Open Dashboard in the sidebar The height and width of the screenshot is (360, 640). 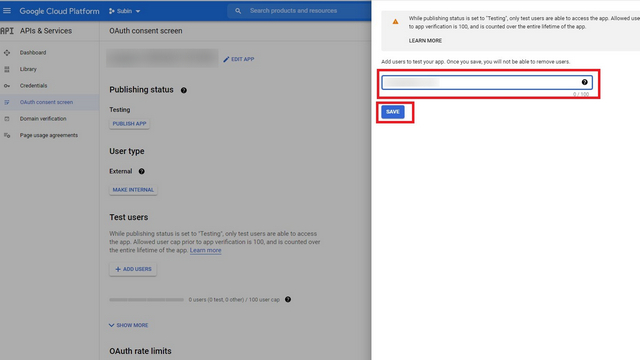click(33, 53)
